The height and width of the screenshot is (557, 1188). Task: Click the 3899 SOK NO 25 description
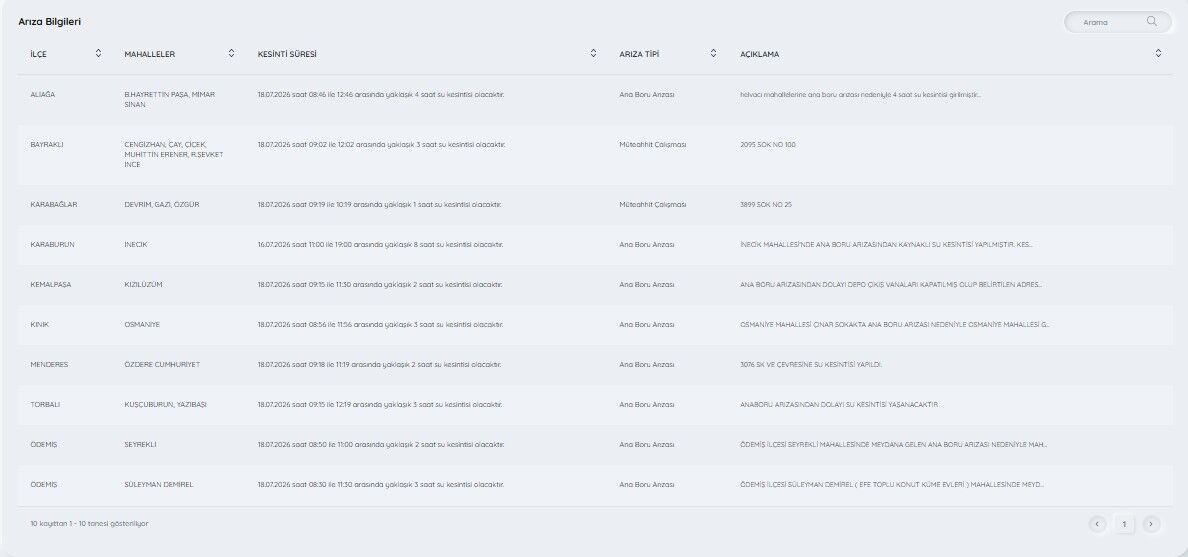pos(766,205)
